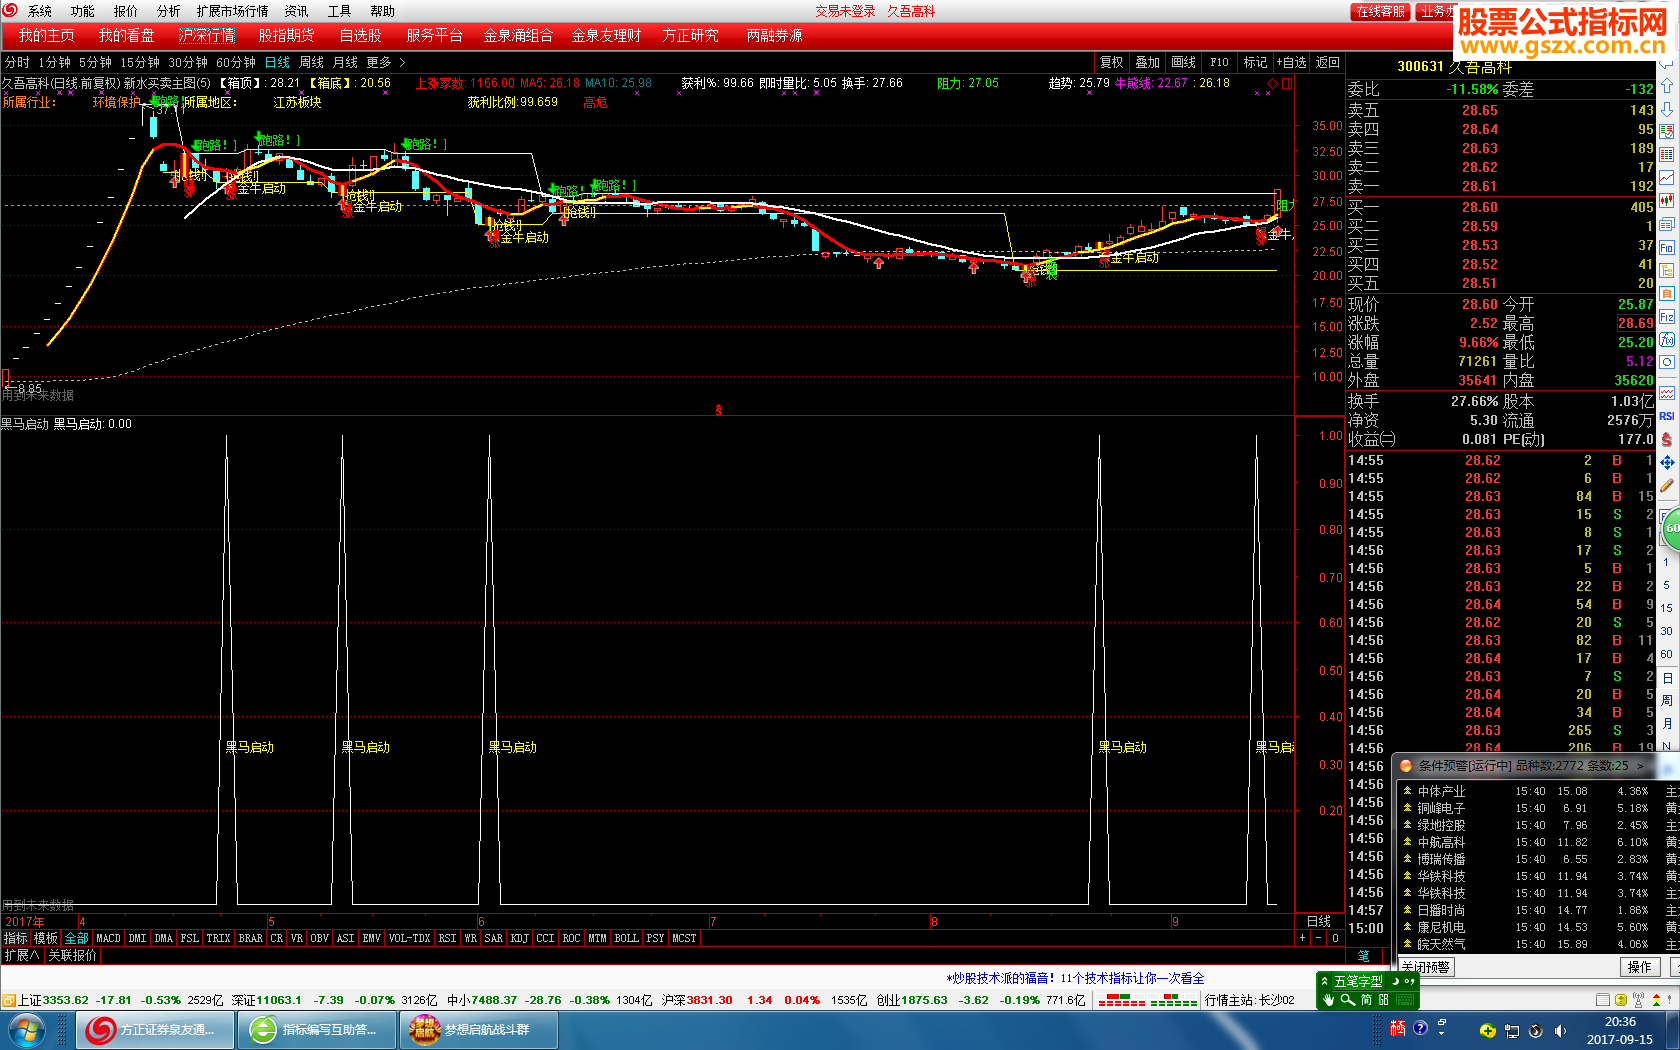The image size is (1680, 1050).
Task: Click the blue help question mark tray icon
Action: pyautogui.click(x=1420, y=1028)
